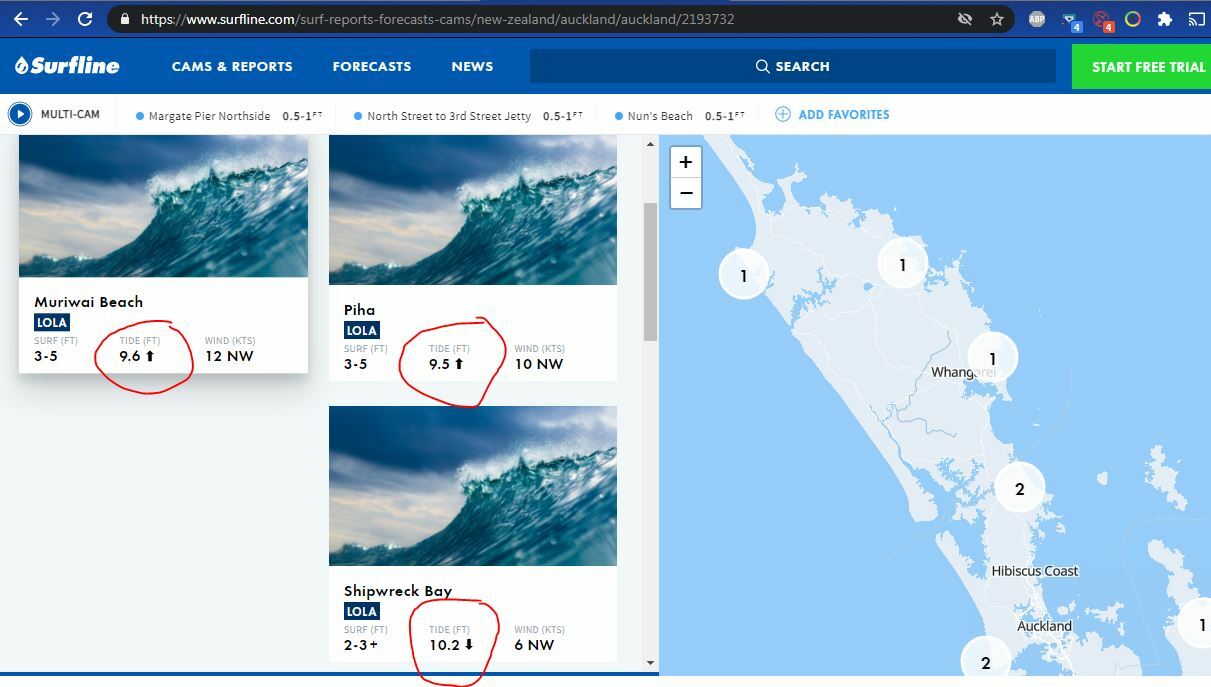Reload the page

86,19
